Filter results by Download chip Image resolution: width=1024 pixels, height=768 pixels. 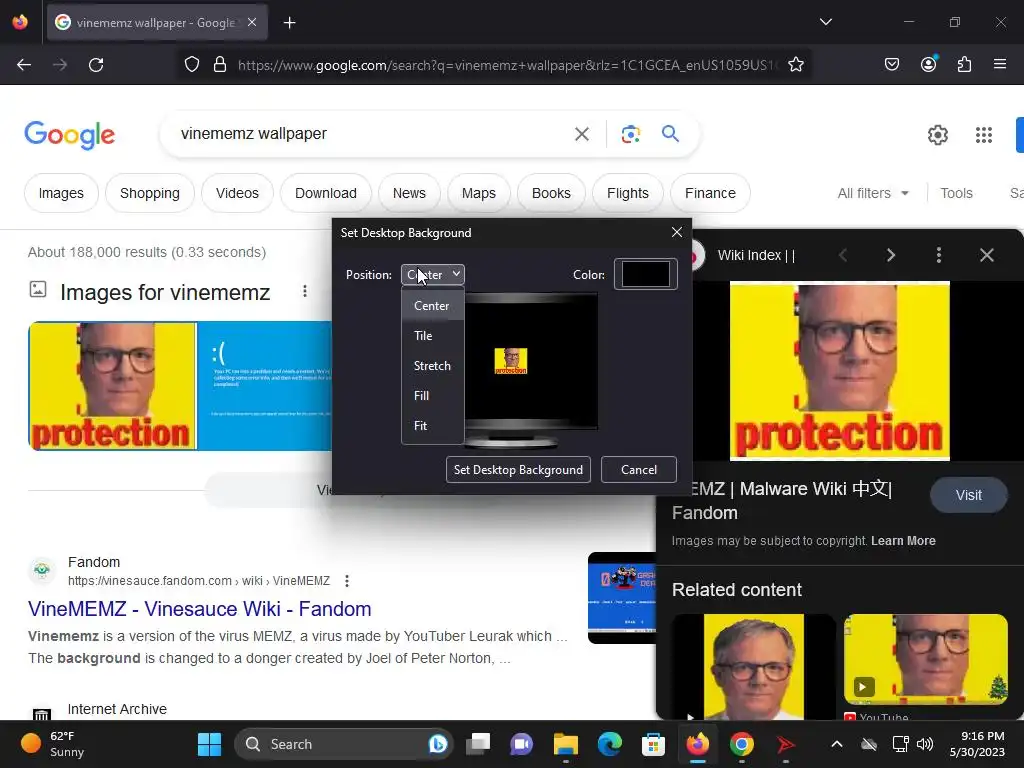pyautogui.click(x=326, y=193)
